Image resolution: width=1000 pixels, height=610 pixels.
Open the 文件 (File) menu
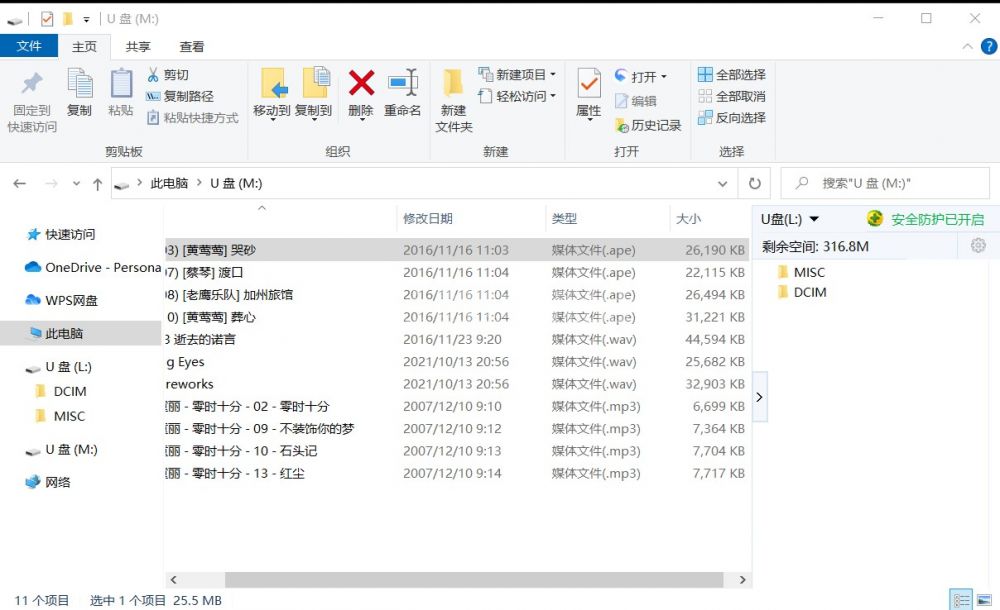[x=29, y=47]
